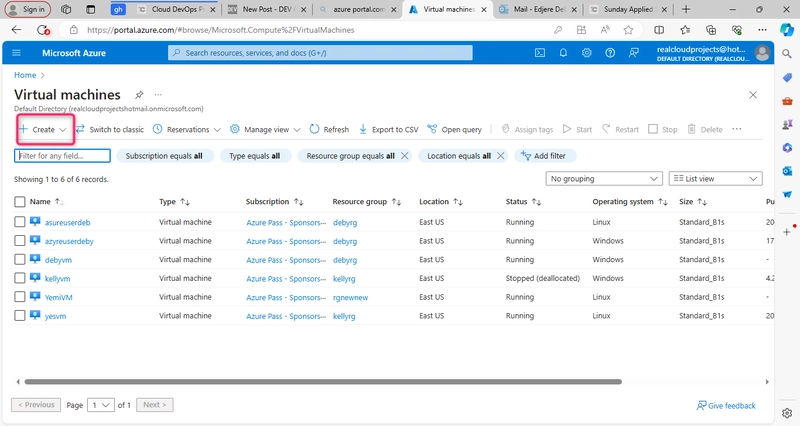Click Refresh in the command bar
800x426 pixels.
point(330,130)
